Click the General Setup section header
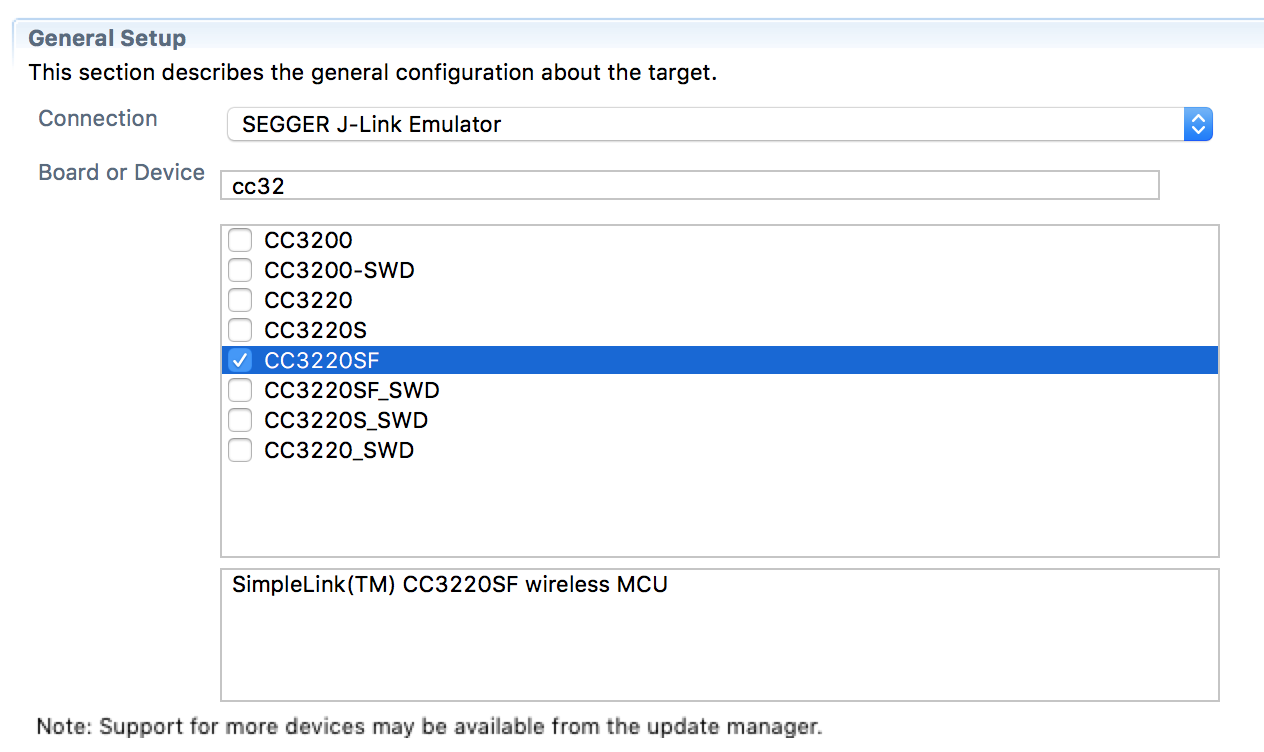 tap(107, 38)
